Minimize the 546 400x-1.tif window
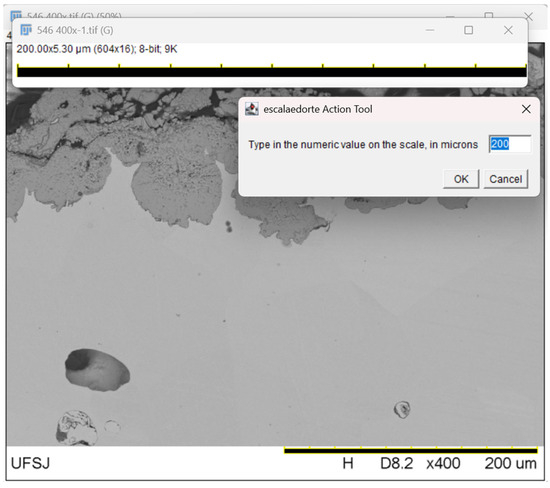Screen dimensions: 550x488 [430, 30]
